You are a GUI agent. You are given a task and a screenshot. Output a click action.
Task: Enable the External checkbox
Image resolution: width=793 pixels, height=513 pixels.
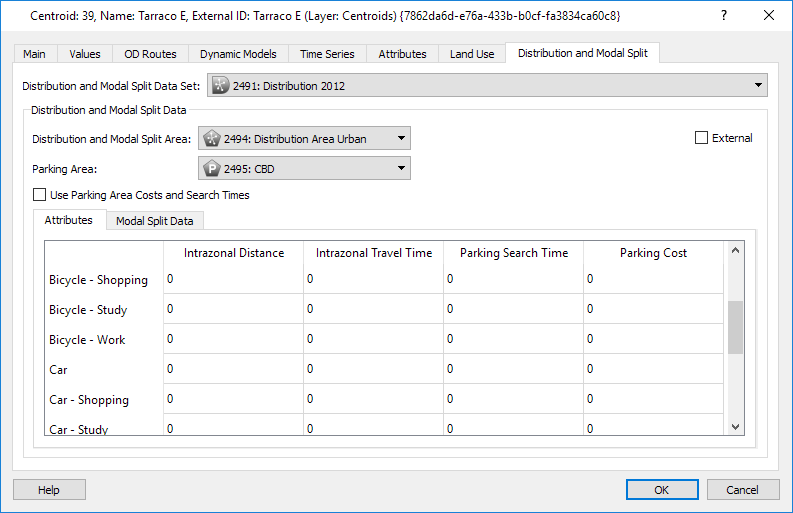coord(701,138)
